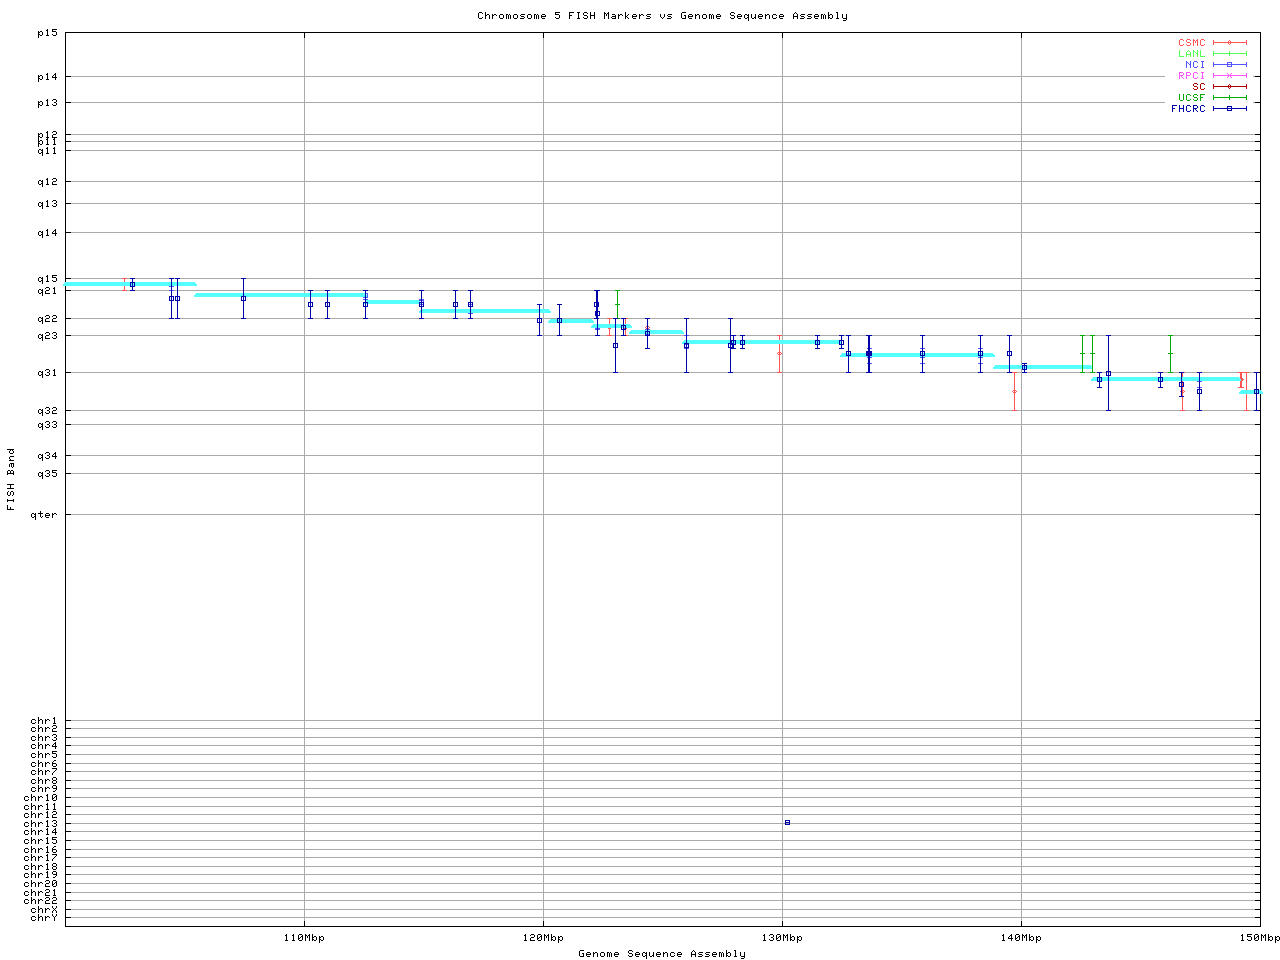Click the p15 band label on the y-axis
The image size is (1280, 960).
pyautogui.click(x=48, y=33)
